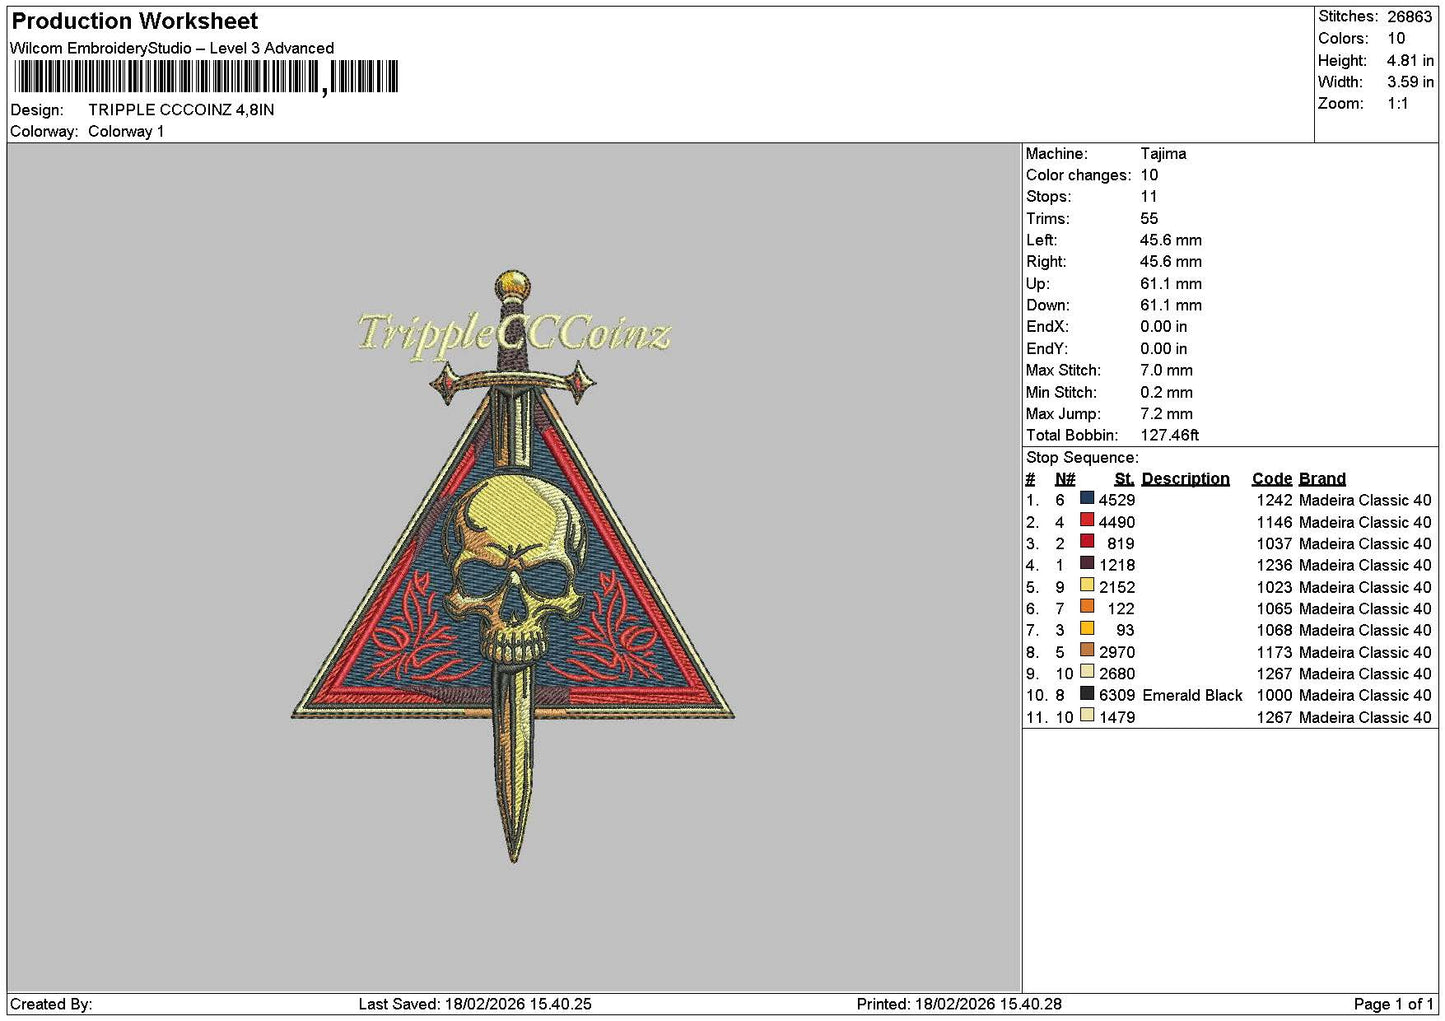
Task: Click the Production Worksheet title
Action: tap(135, 21)
